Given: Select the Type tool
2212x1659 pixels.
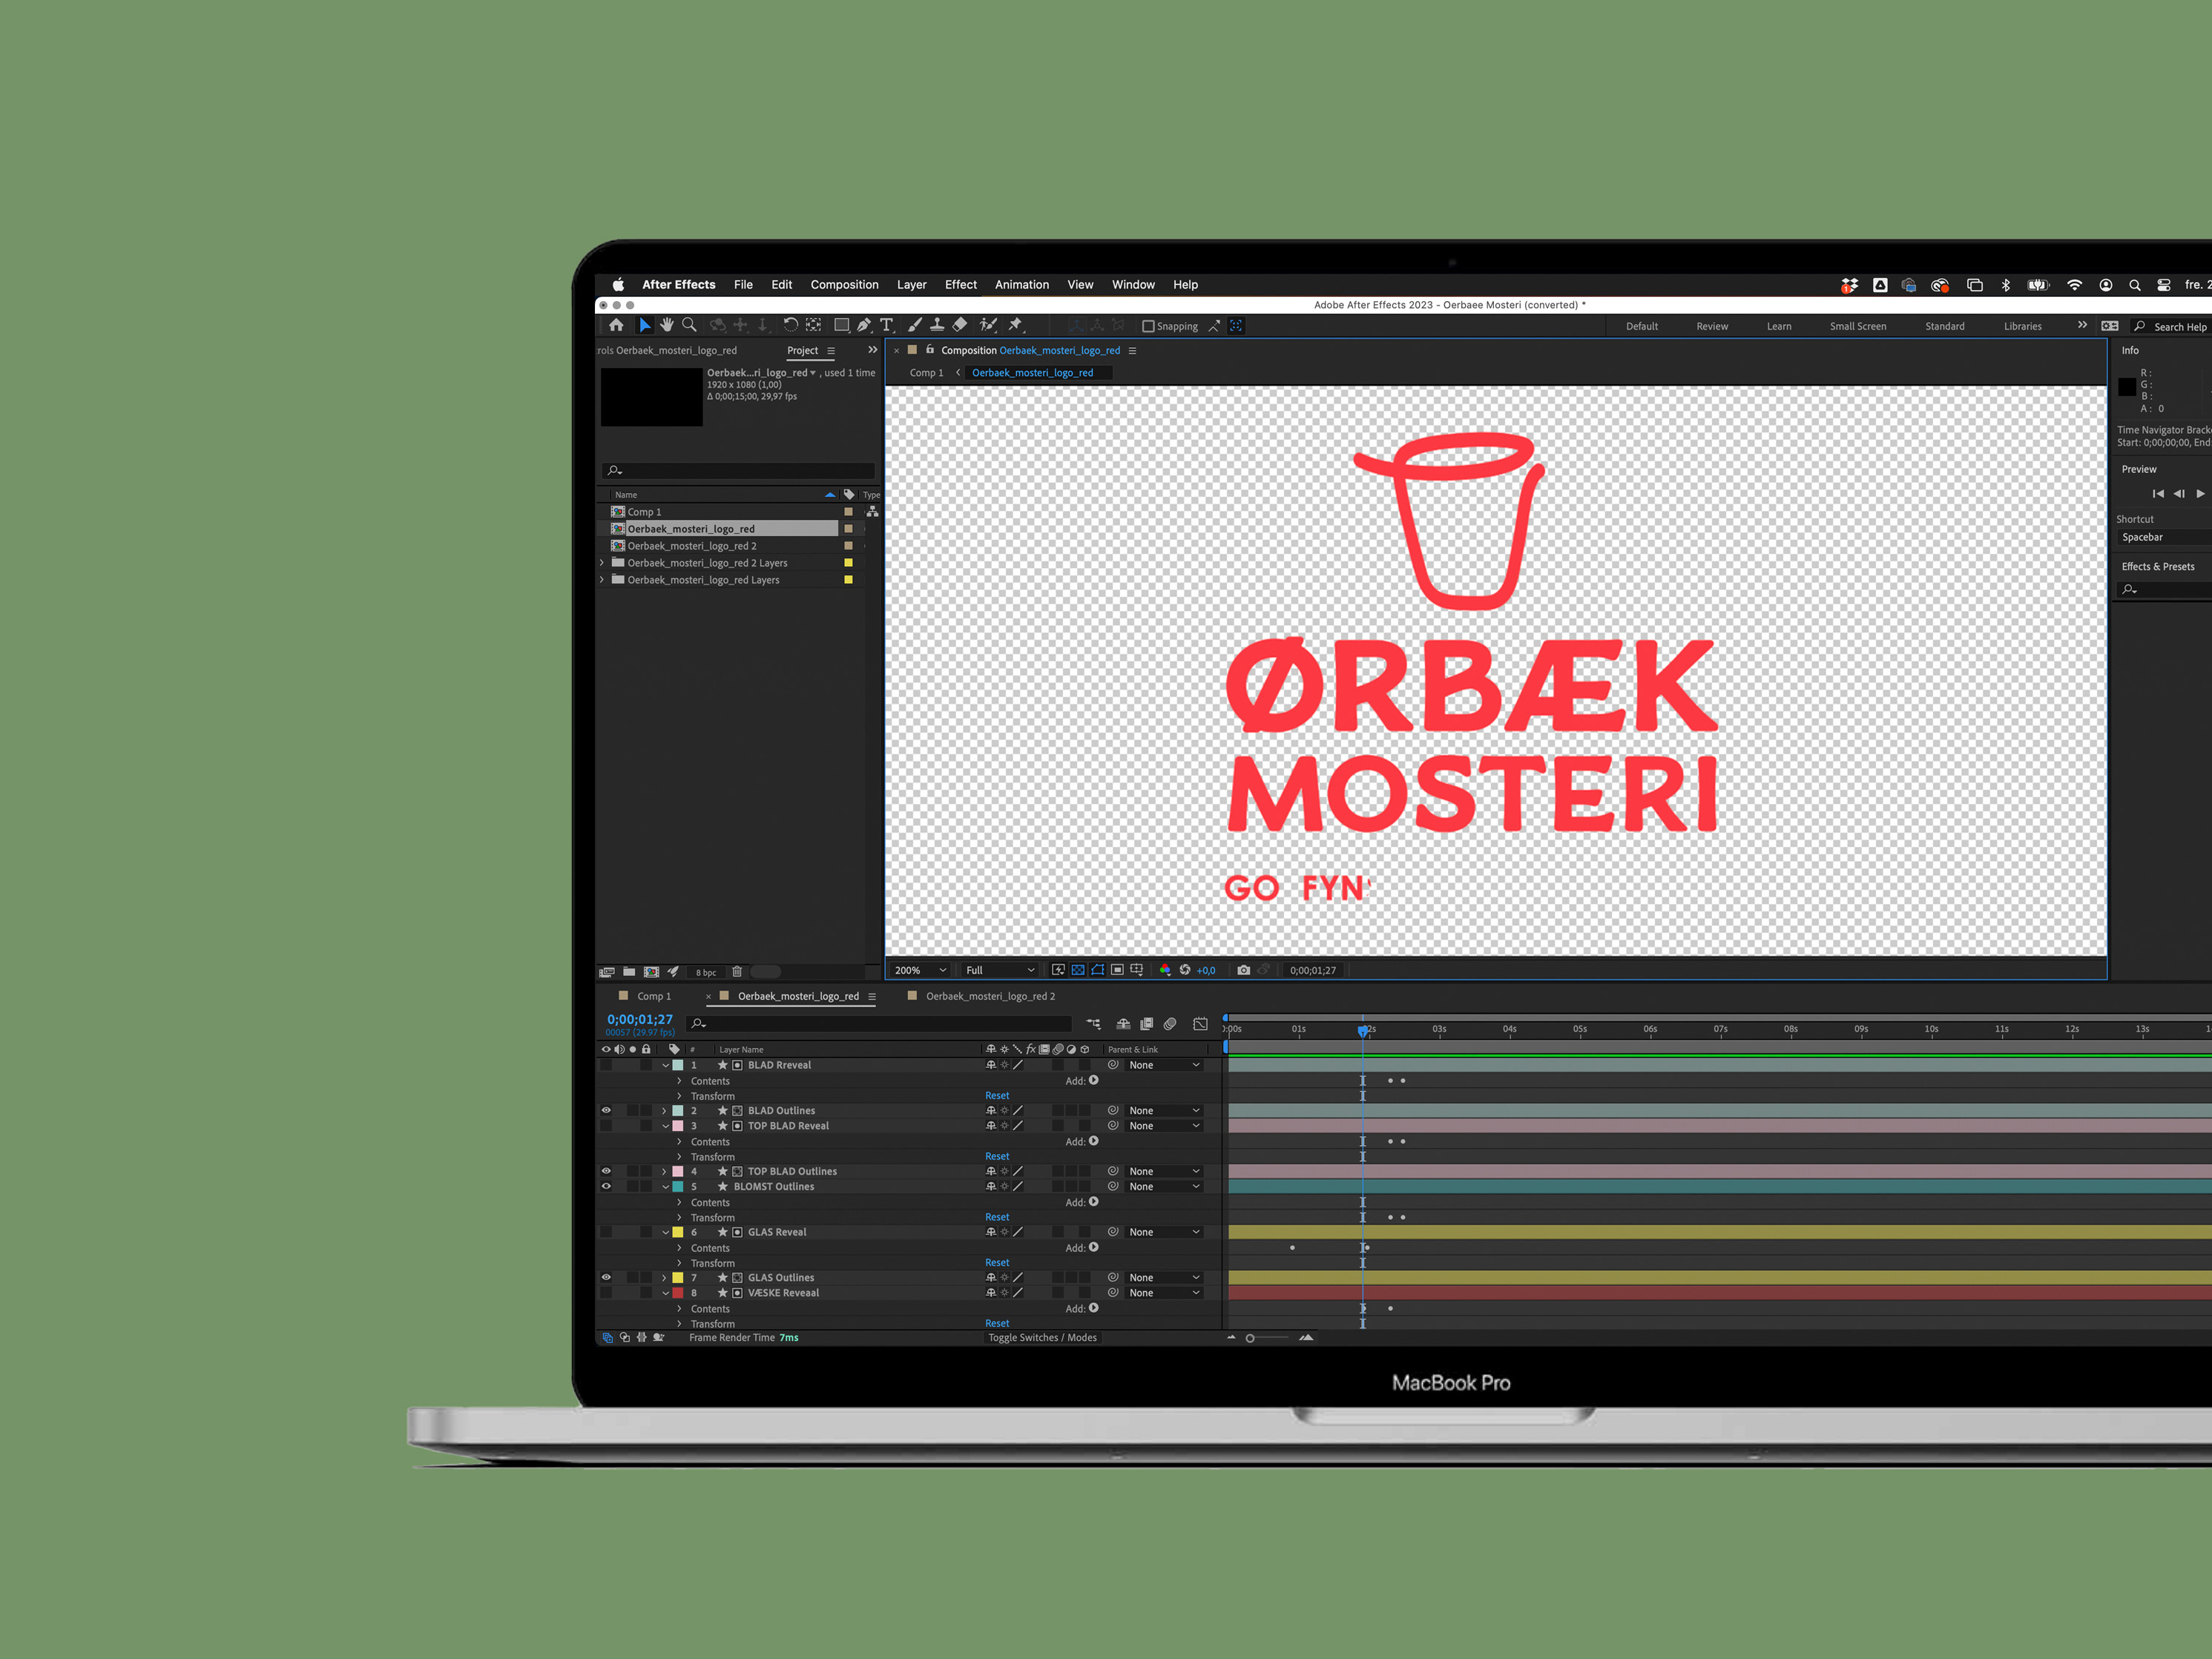Looking at the screenshot, I should tap(887, 325).
